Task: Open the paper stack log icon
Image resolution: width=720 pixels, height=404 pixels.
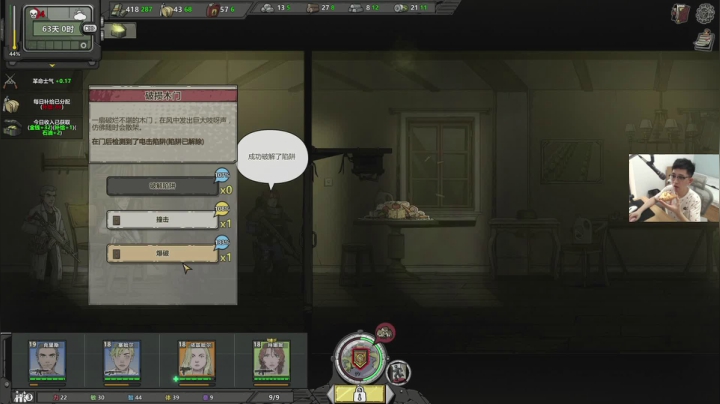Action: pyautogui.click(x=704, y=40)
